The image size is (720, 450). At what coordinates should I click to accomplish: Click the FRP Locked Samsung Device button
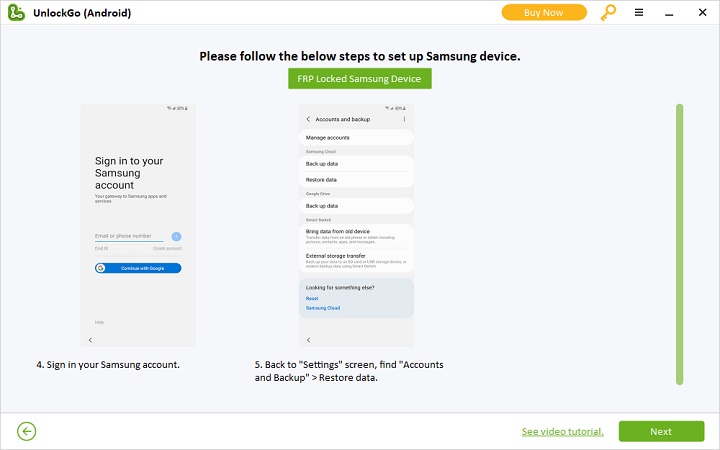[360, 79]
